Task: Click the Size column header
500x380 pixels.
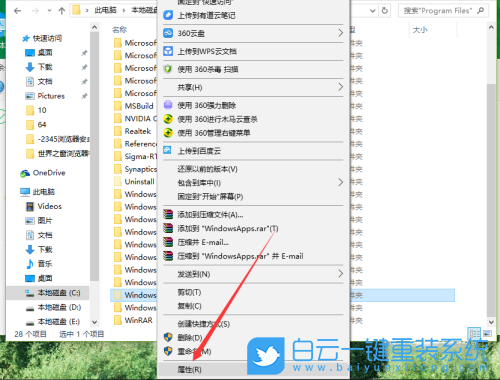Action: click(420, 30)
